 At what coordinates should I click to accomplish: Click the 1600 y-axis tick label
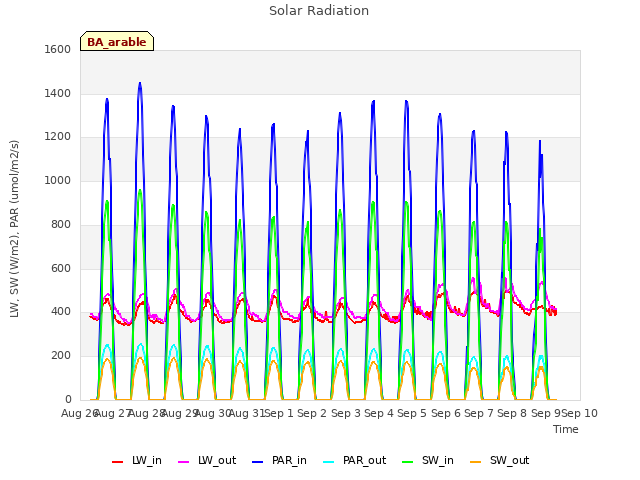[x=58, y=49]
